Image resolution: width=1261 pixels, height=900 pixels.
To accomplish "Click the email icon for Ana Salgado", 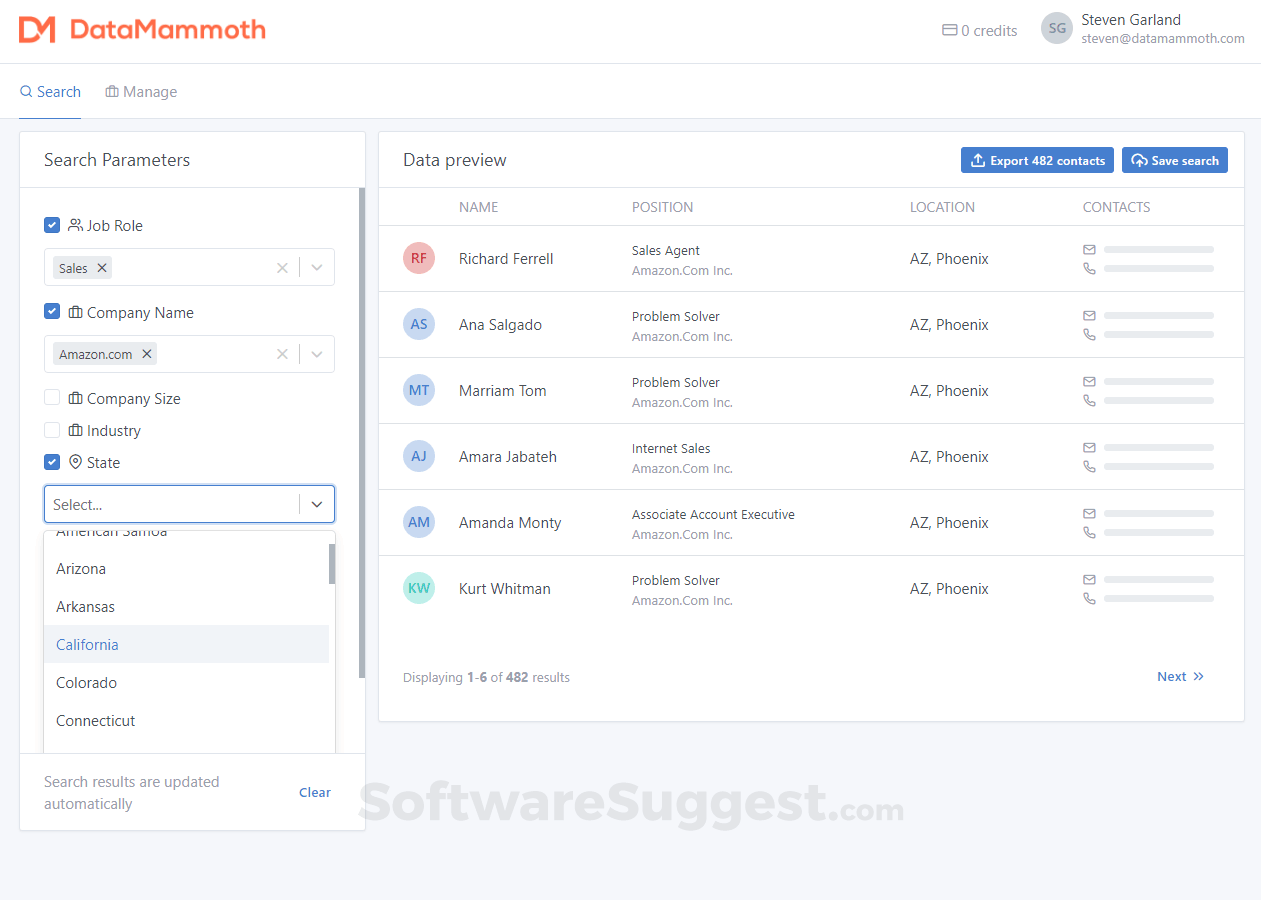I will pyautogui.click(x=1089, y=315).
